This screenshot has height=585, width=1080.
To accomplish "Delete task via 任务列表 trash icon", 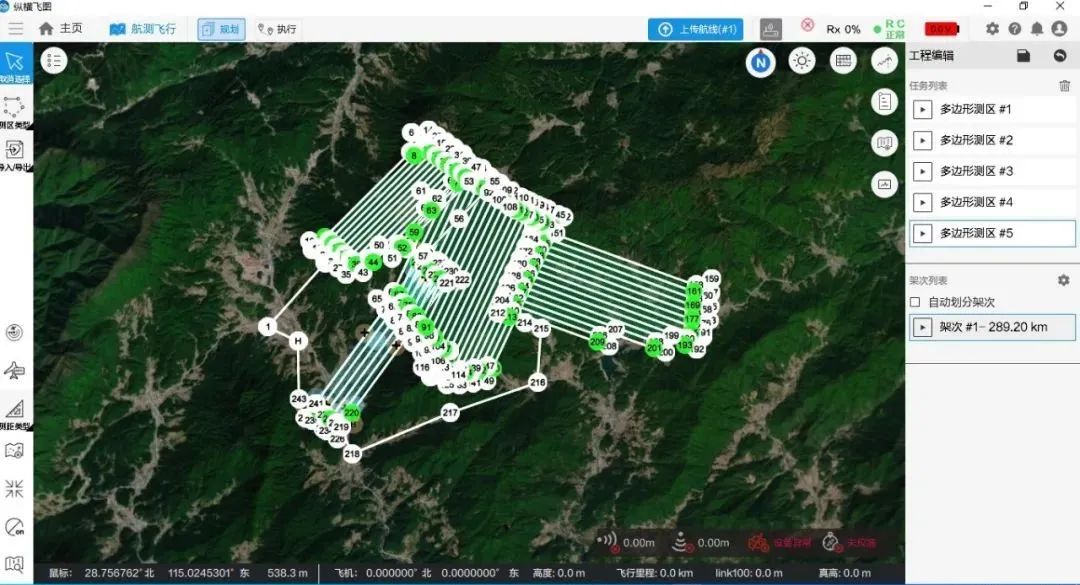I will click(1064, 85).
